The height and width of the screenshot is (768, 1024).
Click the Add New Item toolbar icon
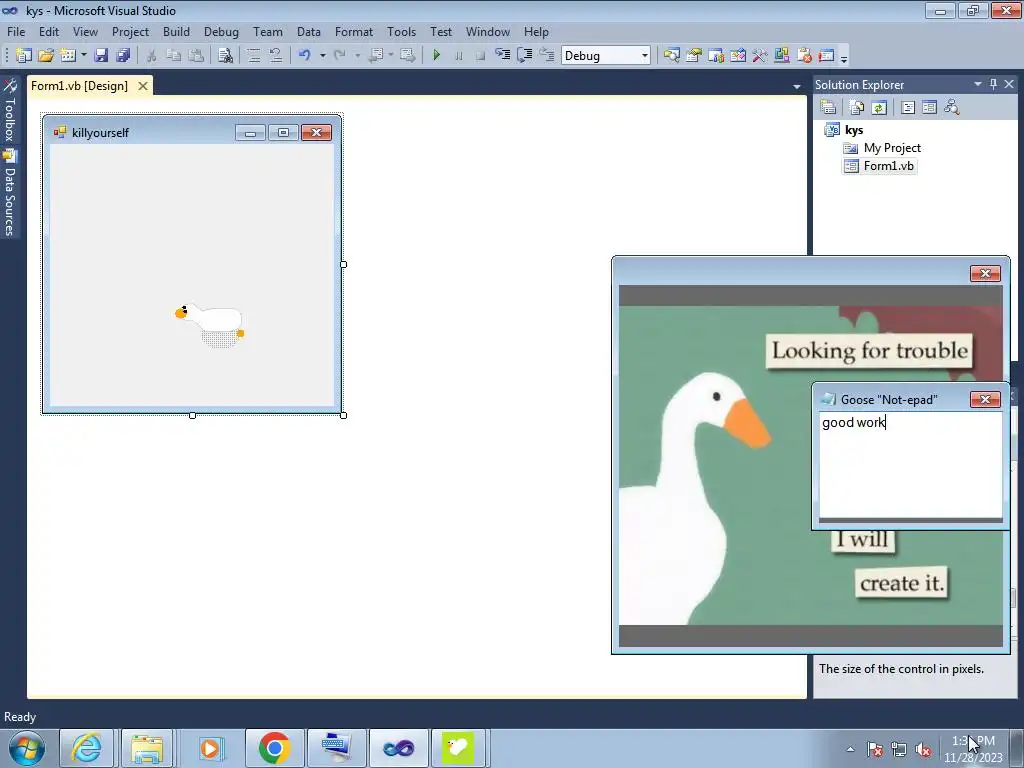click(68, 56)
